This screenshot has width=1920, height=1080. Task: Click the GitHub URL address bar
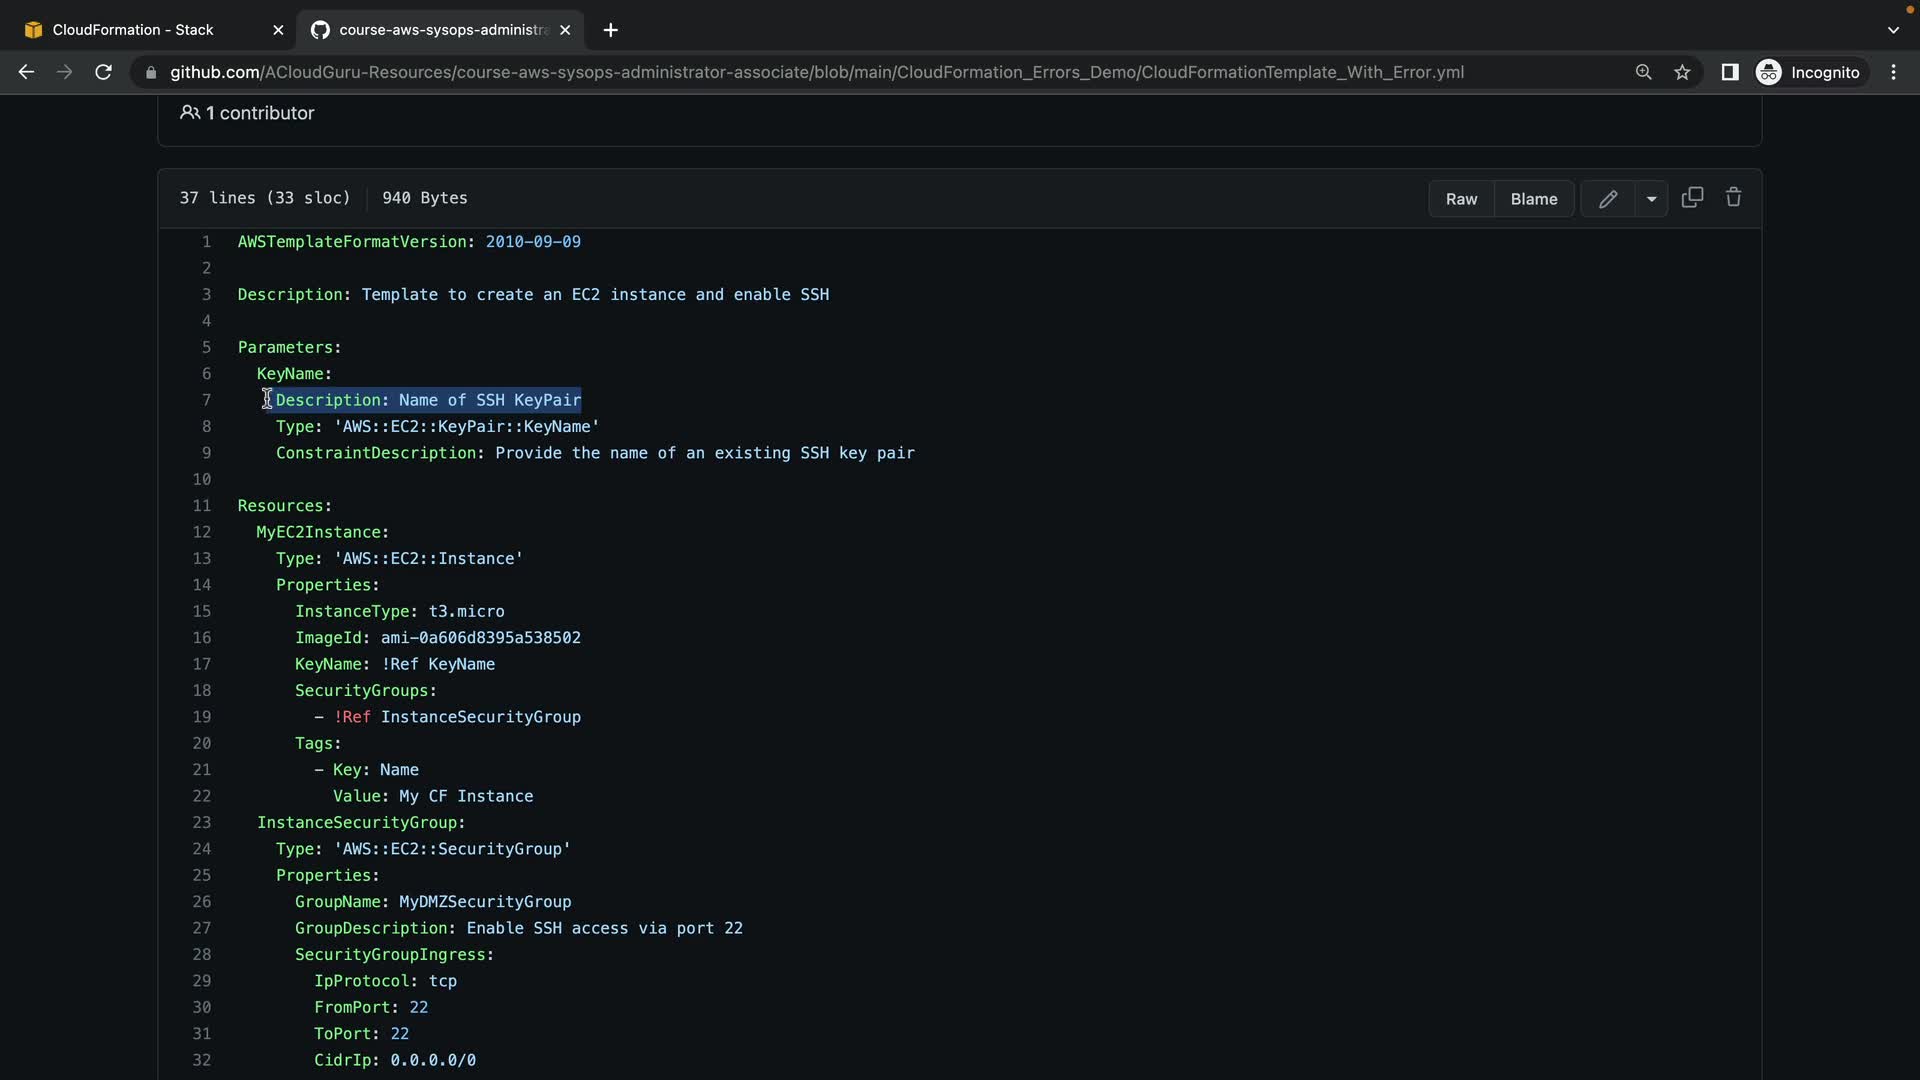coord(816,72)
